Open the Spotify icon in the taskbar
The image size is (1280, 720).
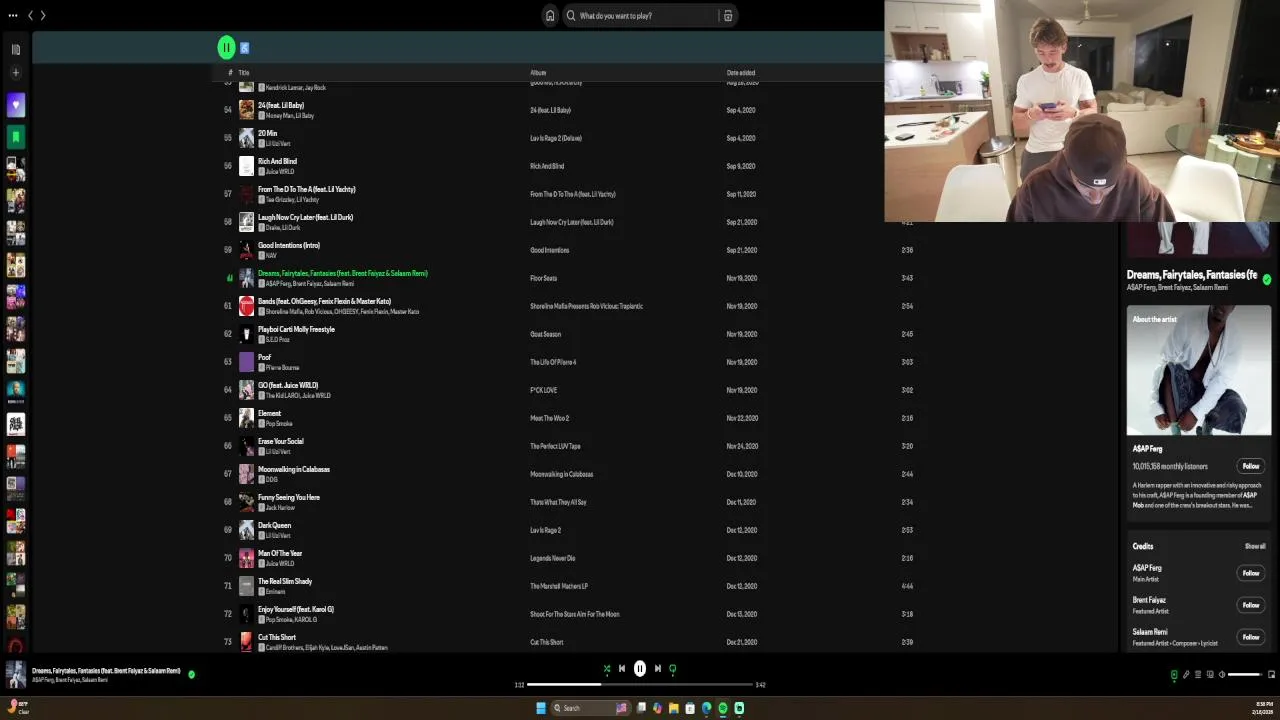pos(722,708)
